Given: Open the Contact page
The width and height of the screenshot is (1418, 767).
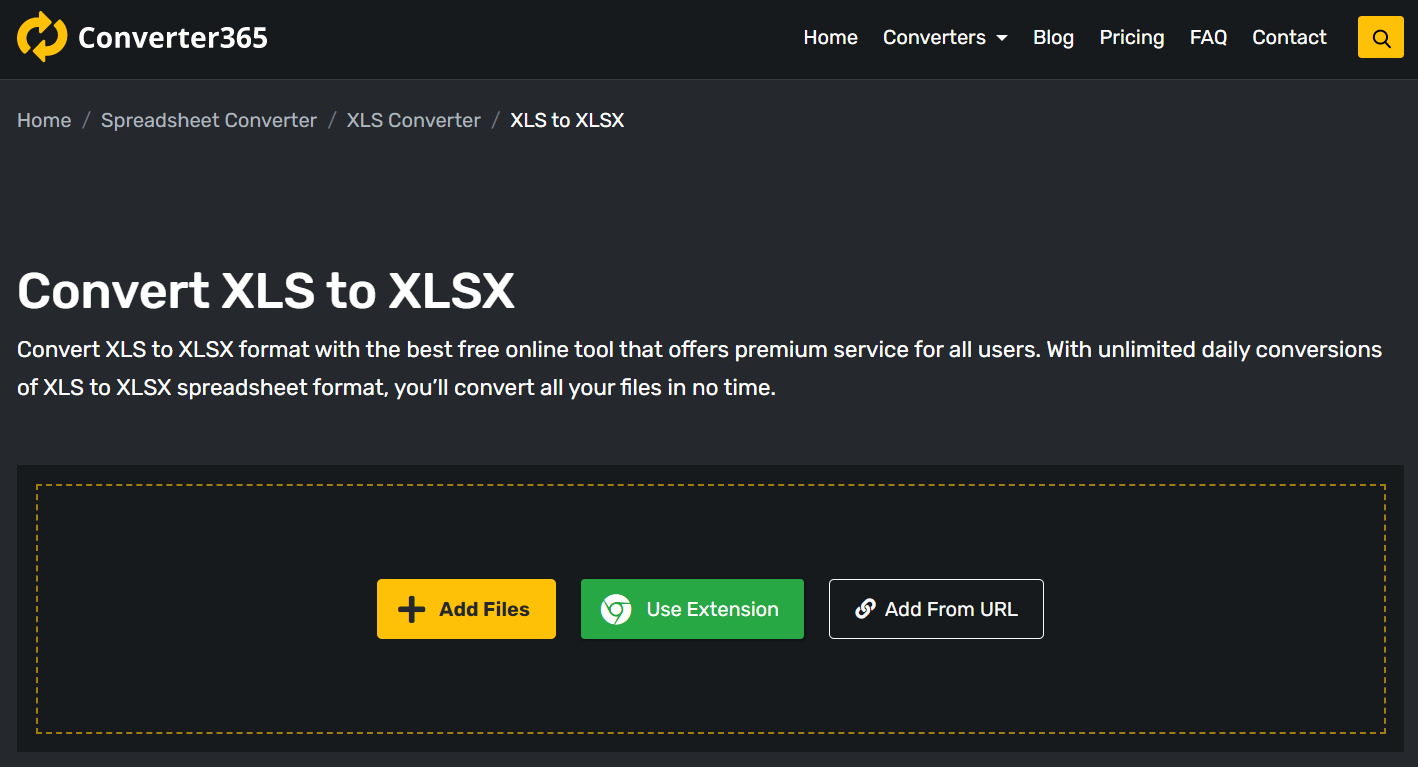Looking at the screenshot, I should coord(1289,38).
